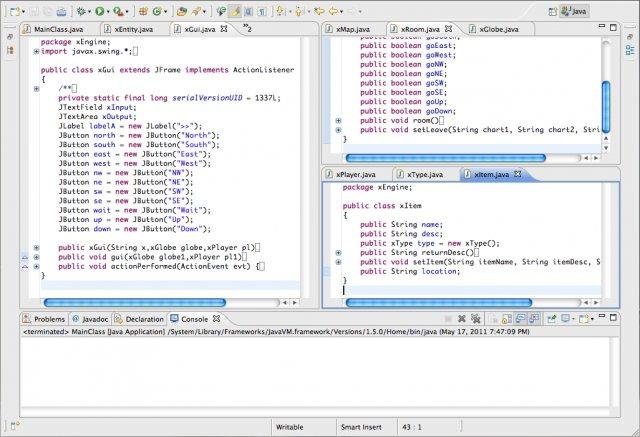Click the Debug bug icon
This screenshot has width=640, height=437.
coord(81,11)
